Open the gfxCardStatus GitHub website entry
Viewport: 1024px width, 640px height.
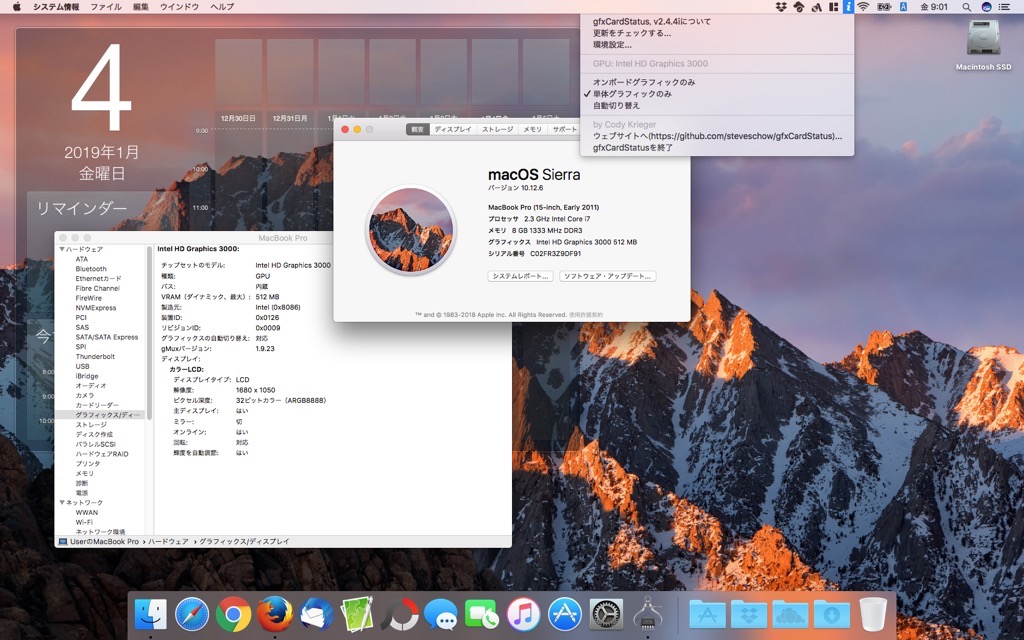coord(717,136)
